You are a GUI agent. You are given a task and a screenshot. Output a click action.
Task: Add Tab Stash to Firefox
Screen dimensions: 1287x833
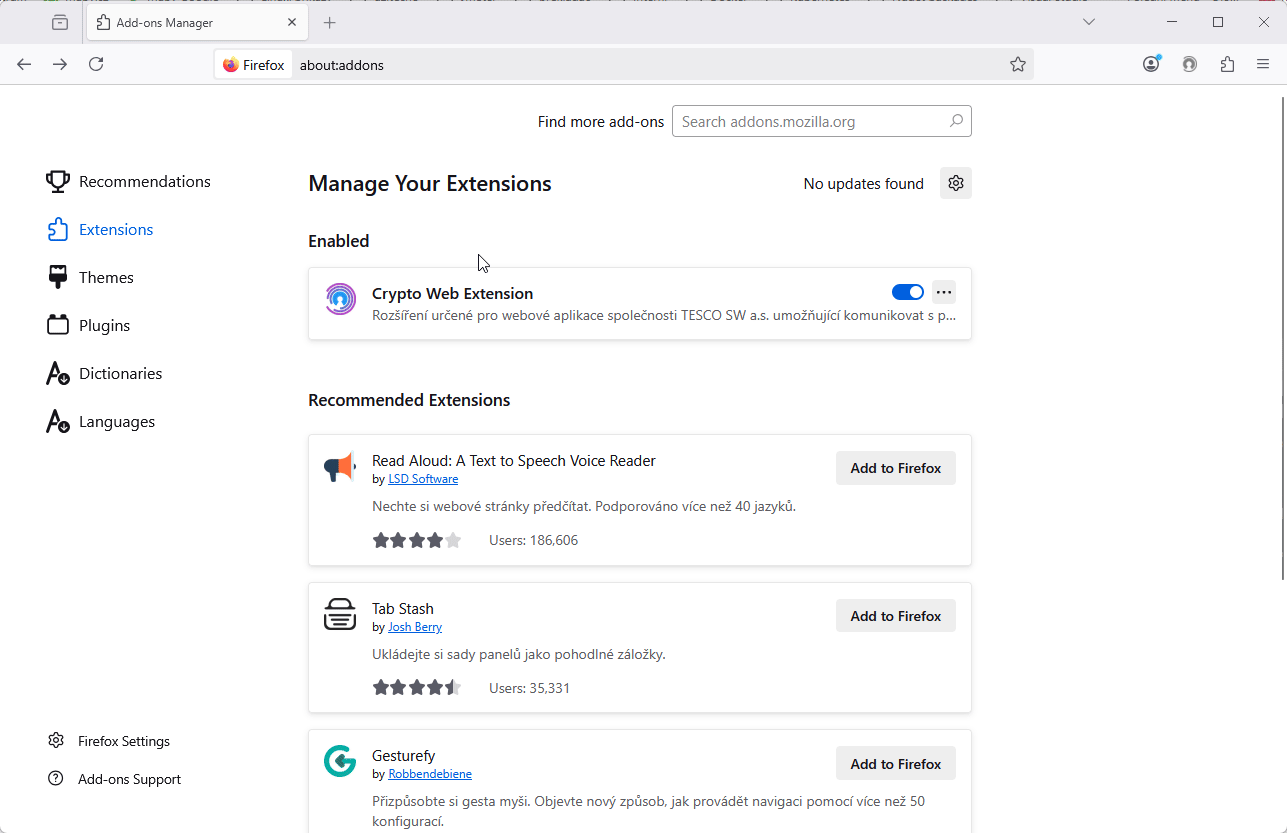[896, 616]
